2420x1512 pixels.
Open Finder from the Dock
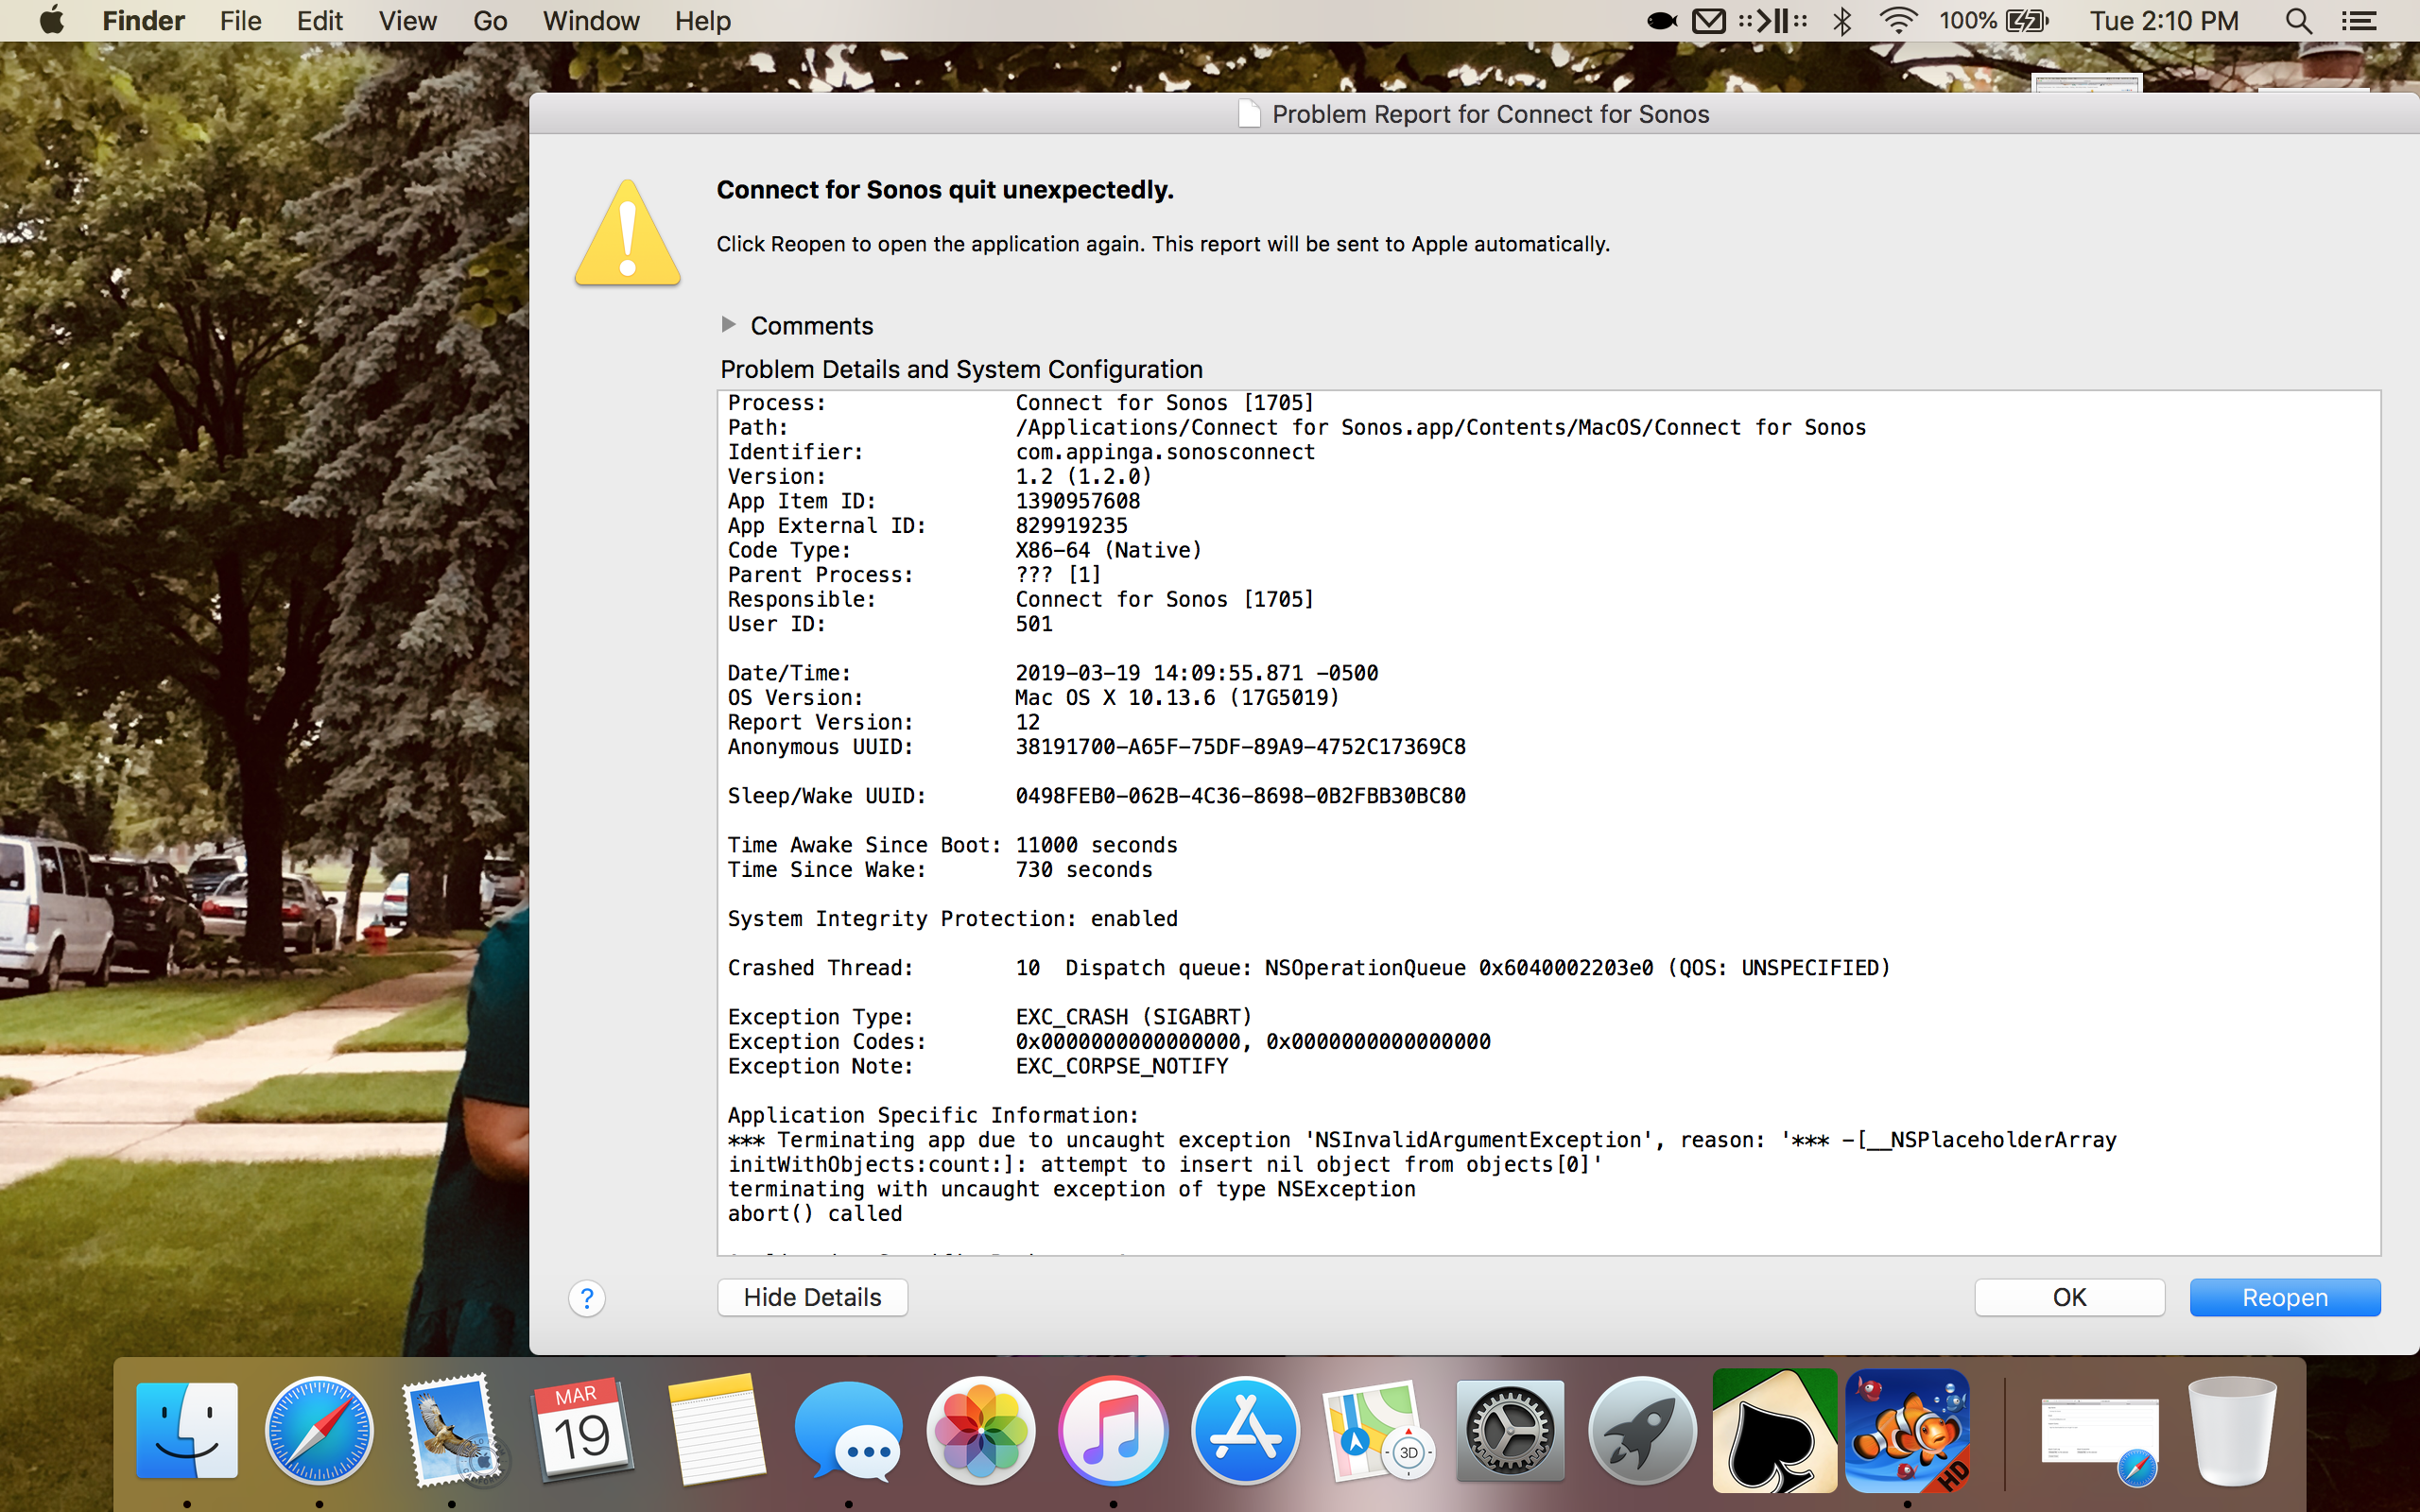[x=186, y=1430]
